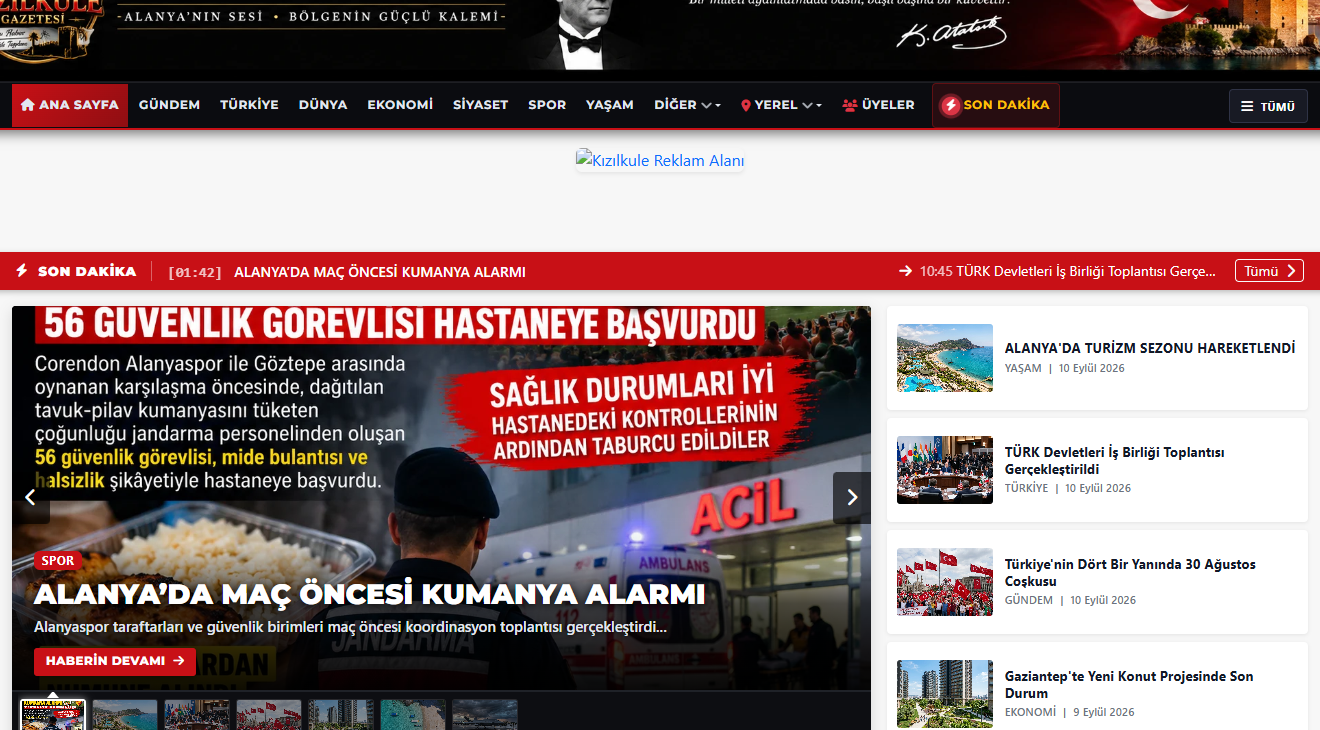Click the Kızılkule Reklam Alanı ad image
The width and height of the screenshot is (1320, 730).
[x=660, y=160]
